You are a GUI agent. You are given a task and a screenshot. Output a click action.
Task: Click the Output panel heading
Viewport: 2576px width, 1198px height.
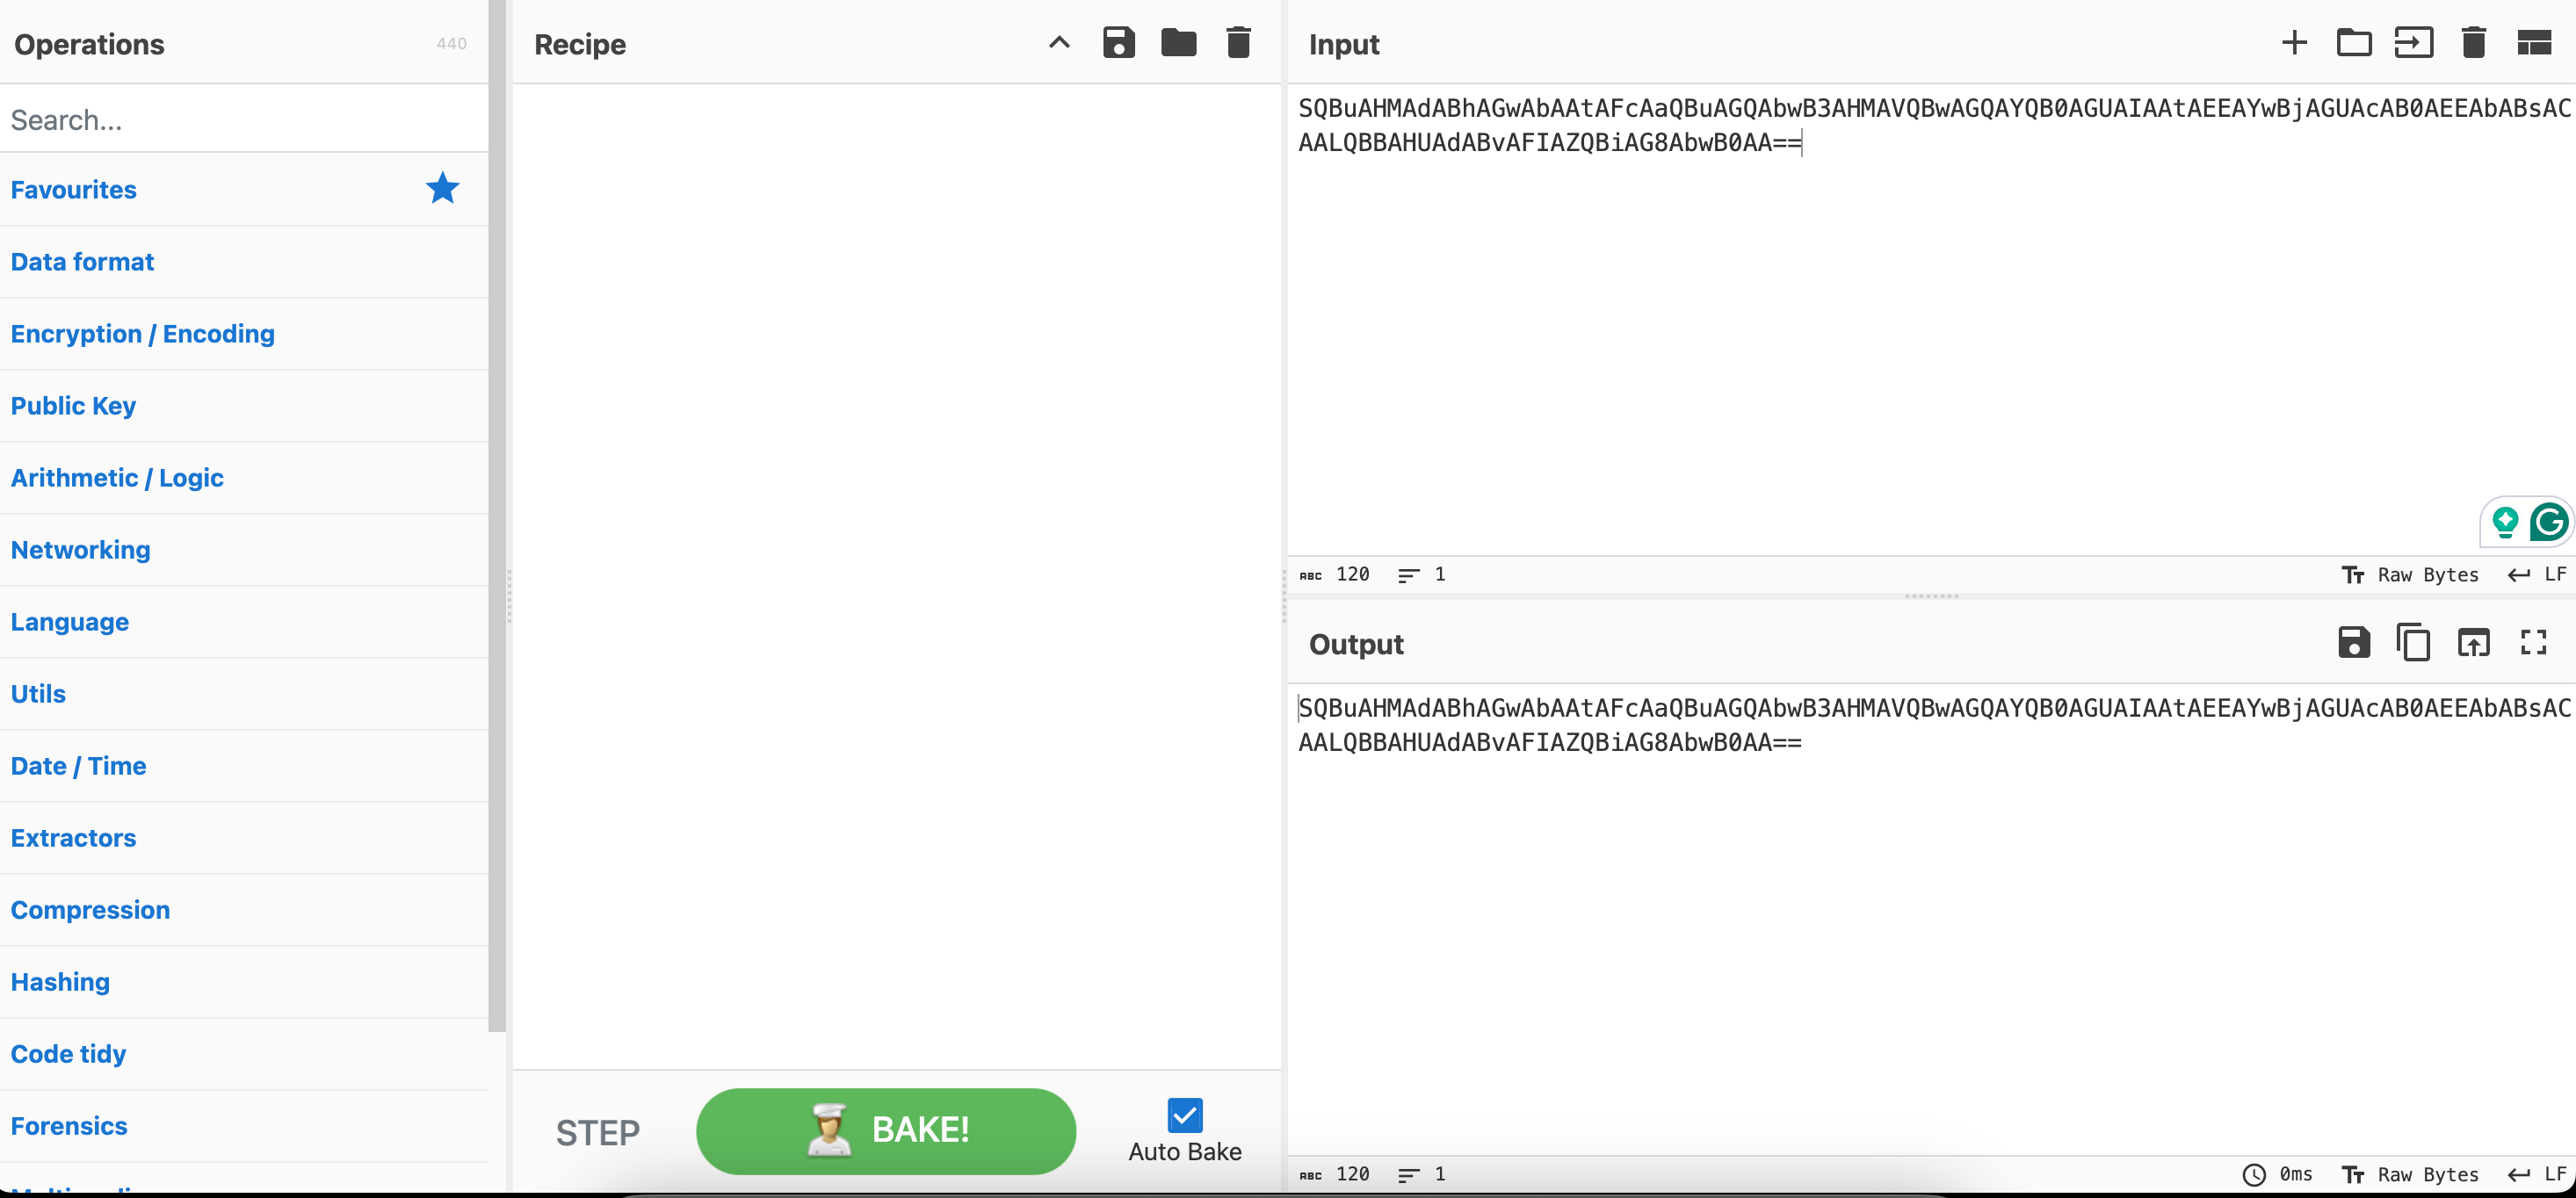(1356, 644)
